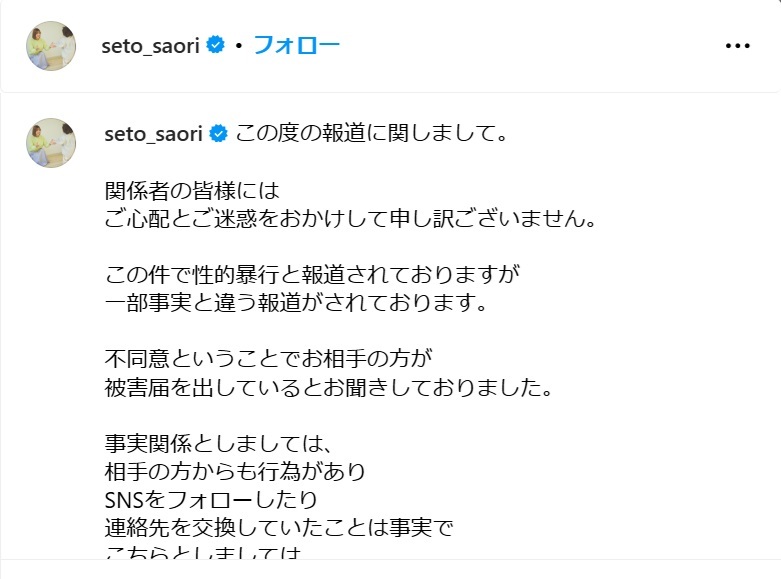Click the line SNSをフォローしたり
Image resolution: width=781 pixels, height=579 pixels.
pyautogui.click(x=211, y=500)
